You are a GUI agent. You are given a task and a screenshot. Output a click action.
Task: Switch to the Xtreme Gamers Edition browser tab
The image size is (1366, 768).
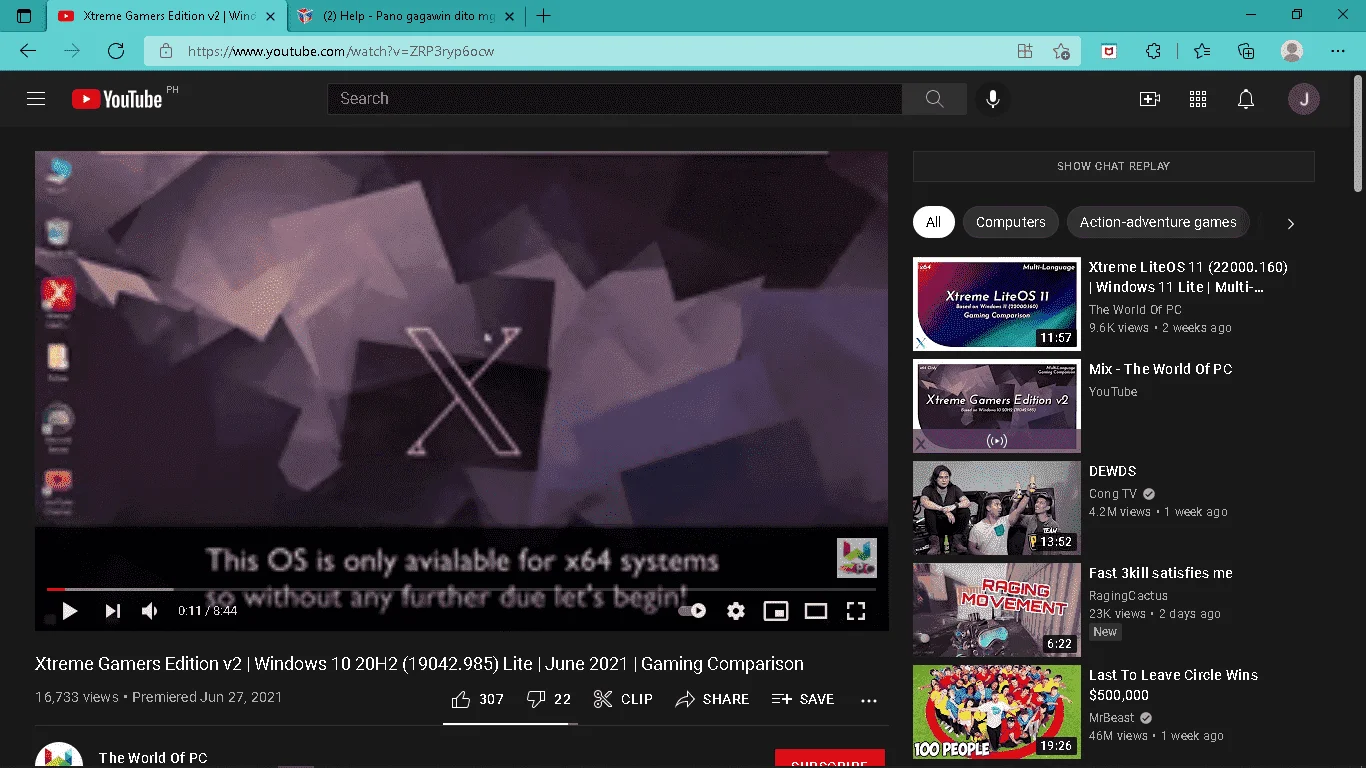point(167,16)
